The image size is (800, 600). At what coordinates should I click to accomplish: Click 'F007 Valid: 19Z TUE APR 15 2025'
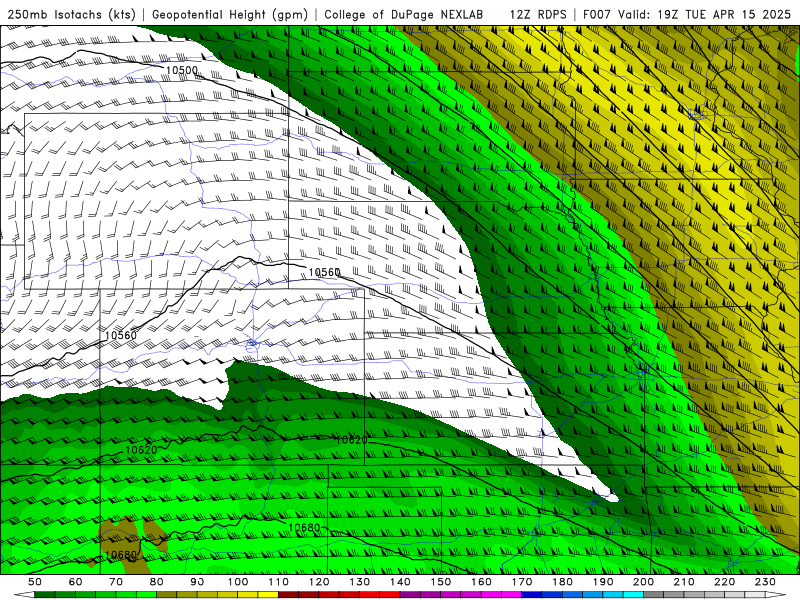[x=687, y=14]
